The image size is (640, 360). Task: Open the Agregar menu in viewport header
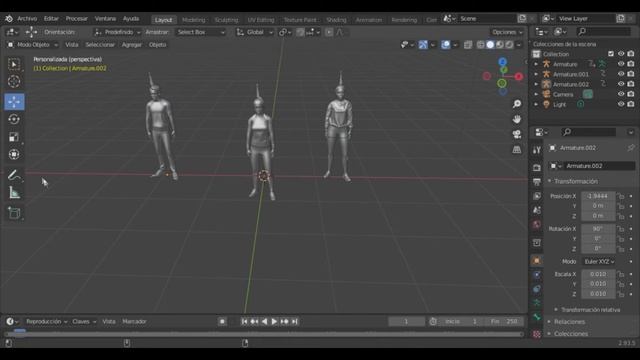point(131,45)
